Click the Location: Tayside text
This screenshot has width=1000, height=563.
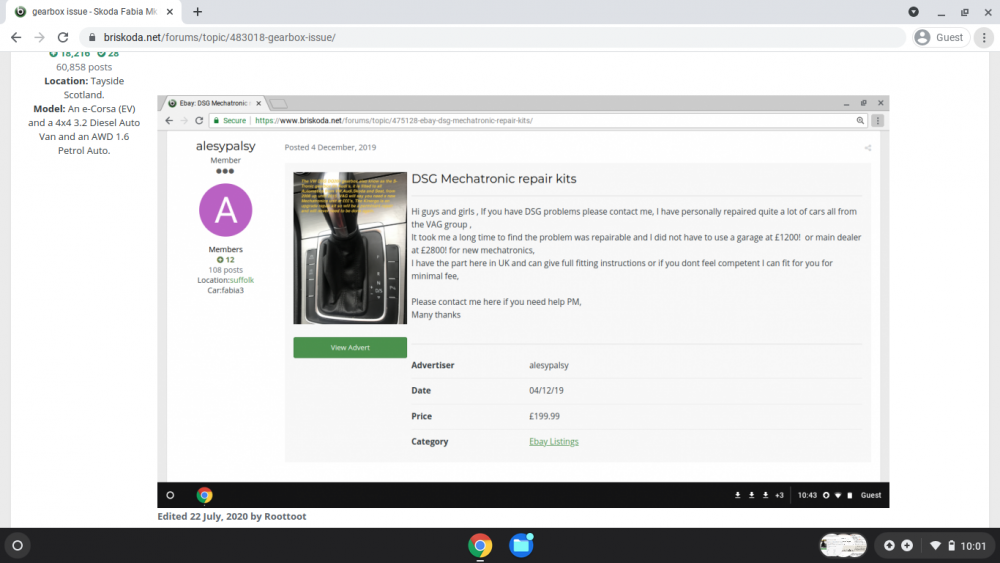[84, 81]
